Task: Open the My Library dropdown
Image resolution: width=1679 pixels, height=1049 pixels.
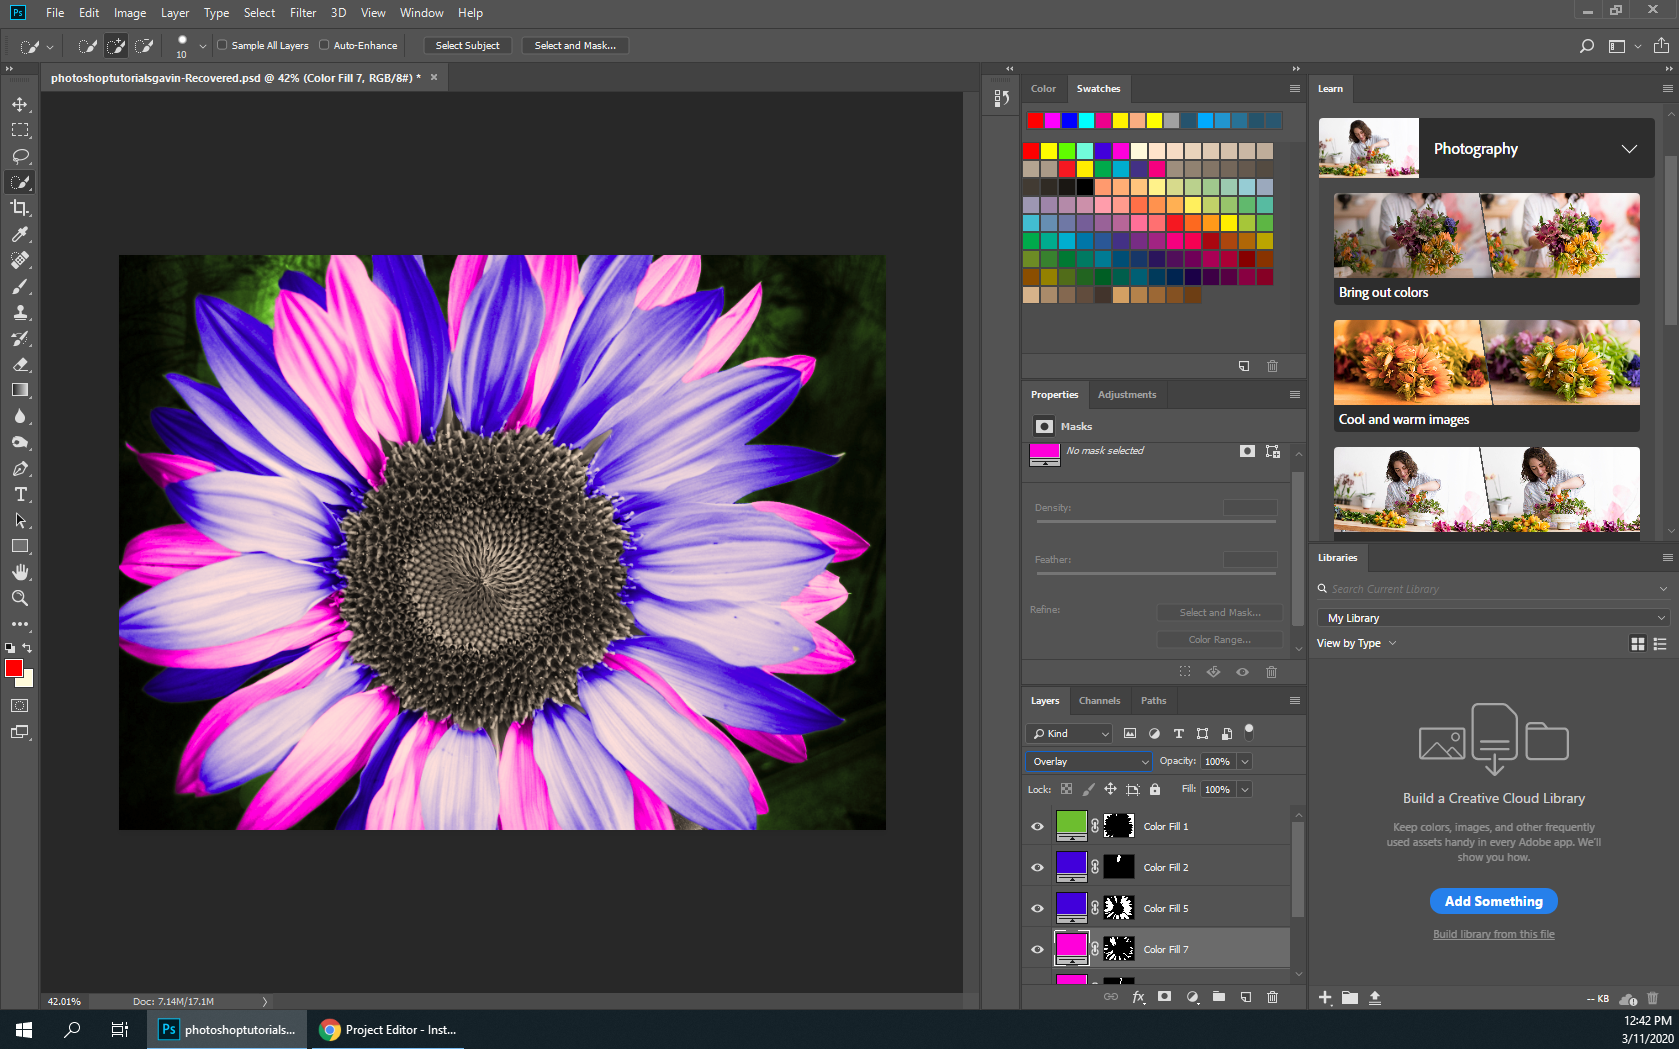Action: click(x=1494, y=618)
